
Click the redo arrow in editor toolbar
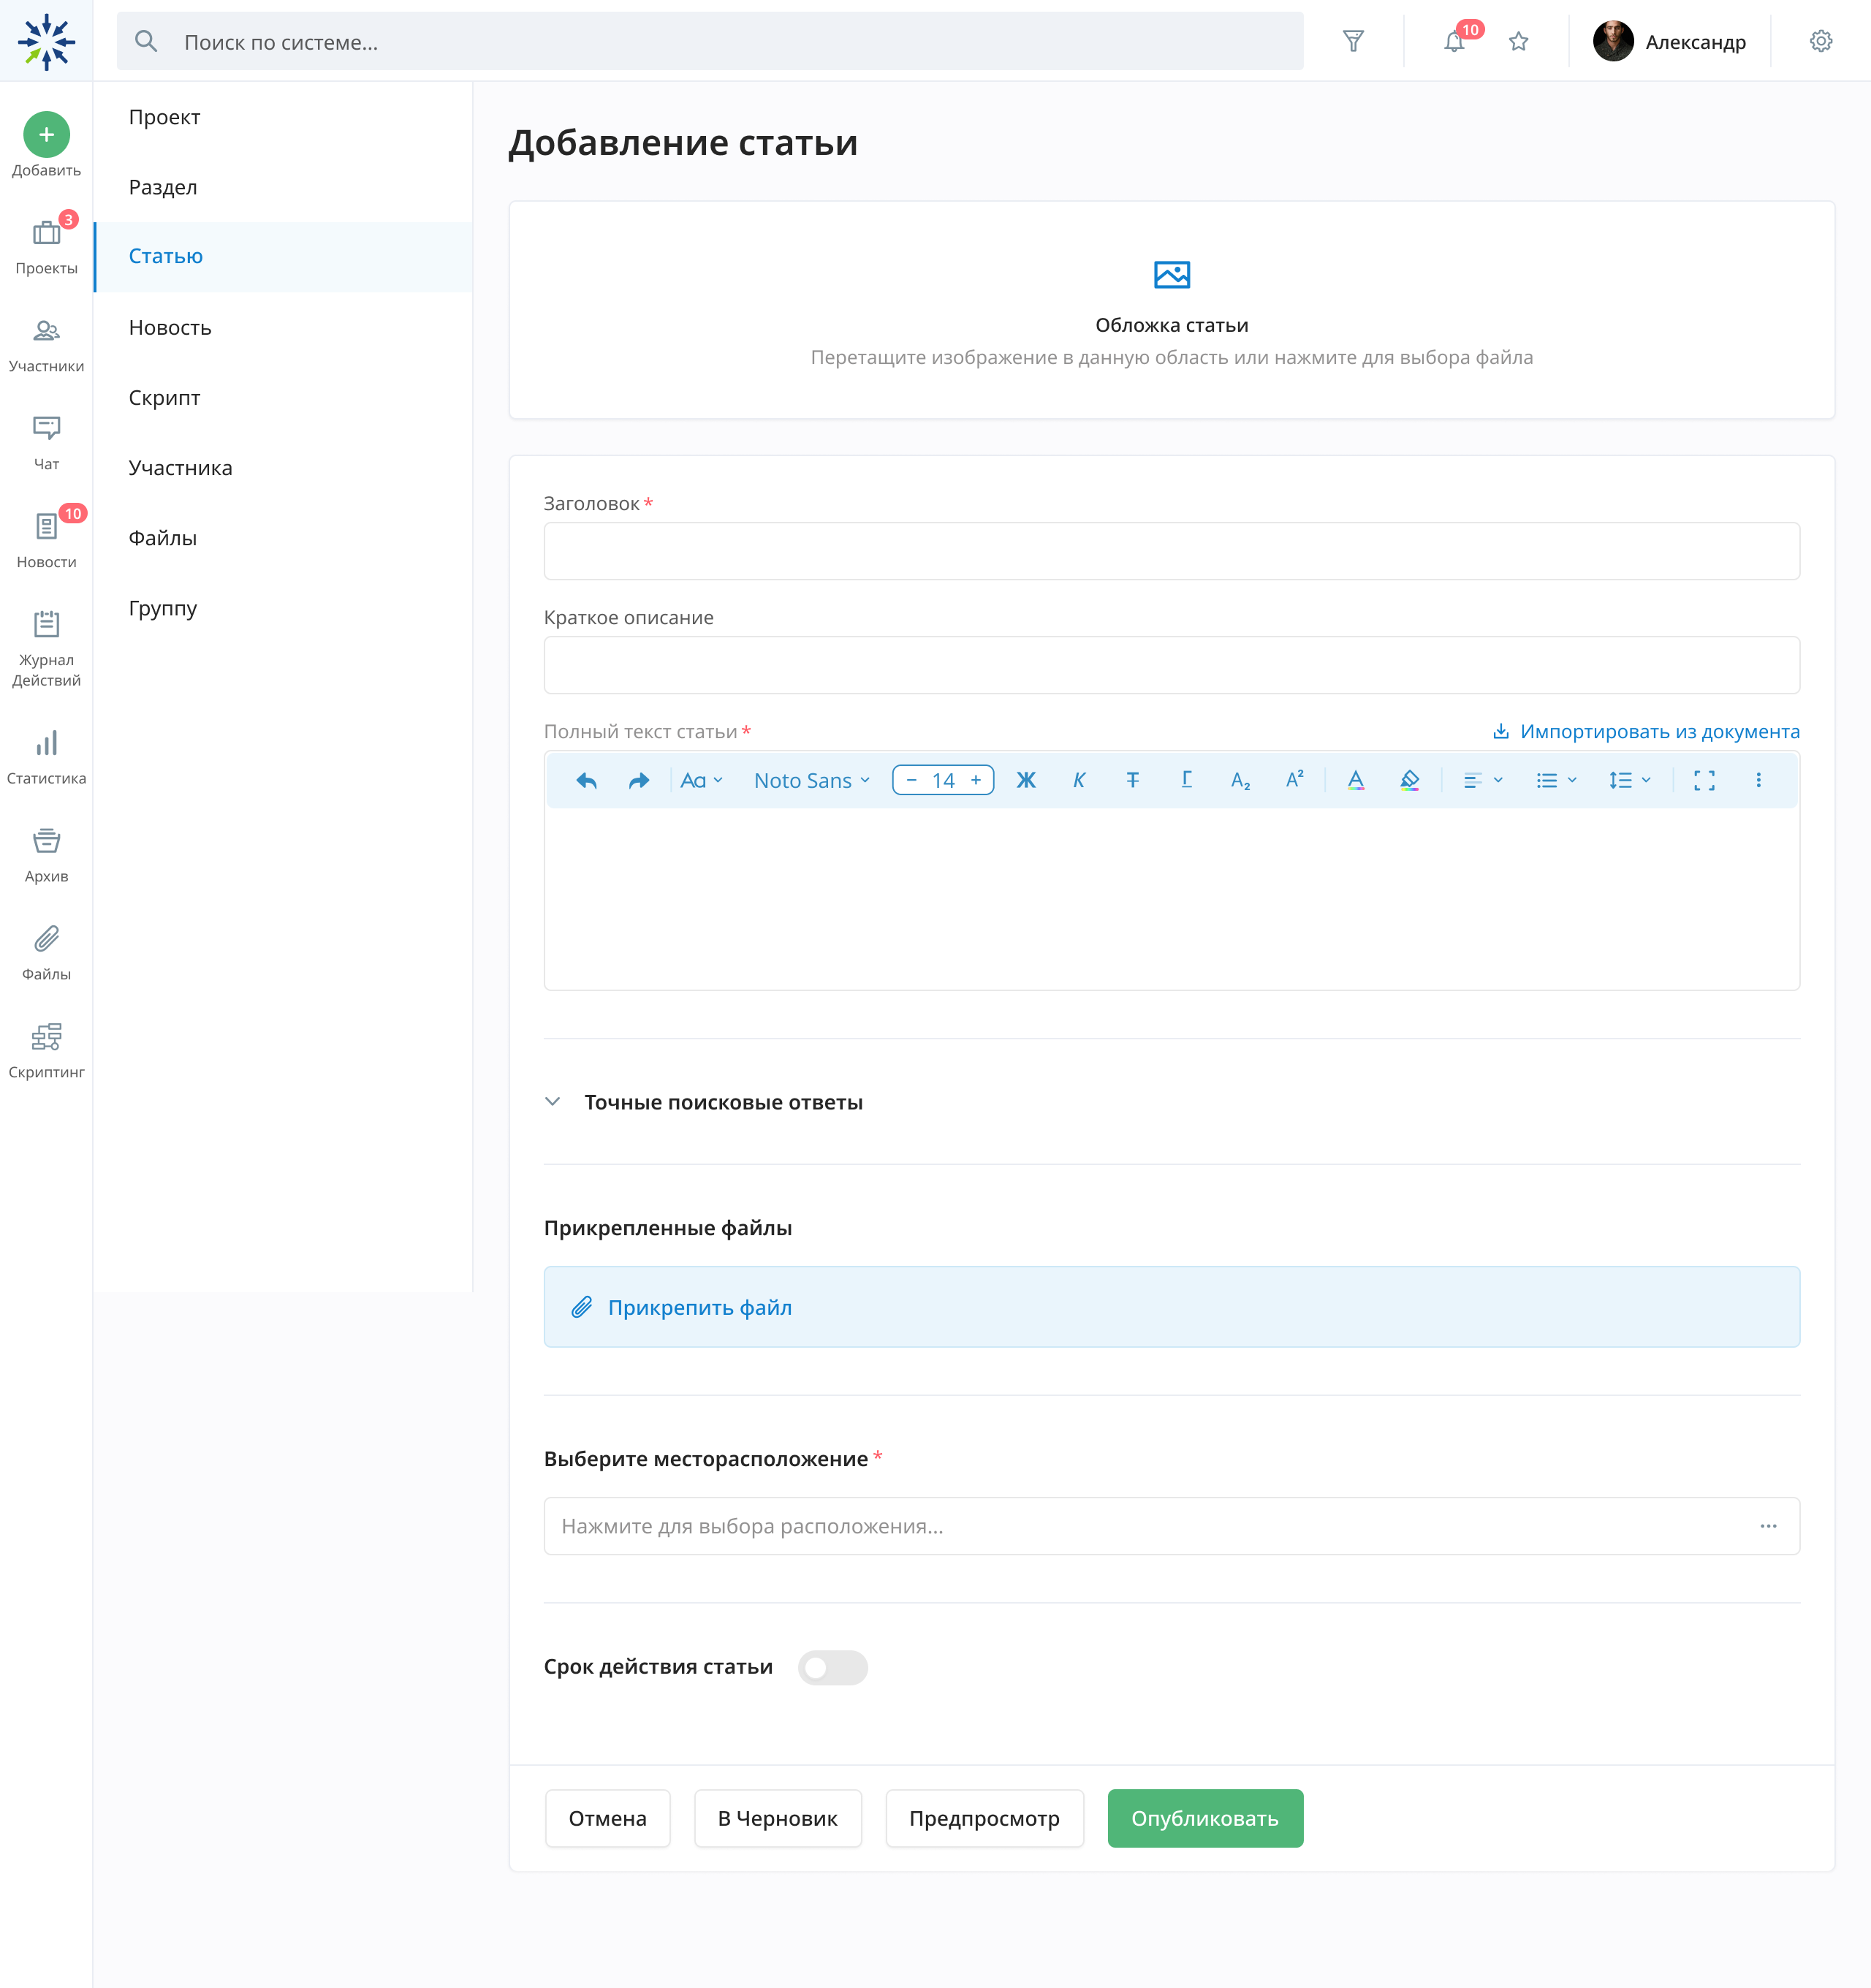[639, 780]
